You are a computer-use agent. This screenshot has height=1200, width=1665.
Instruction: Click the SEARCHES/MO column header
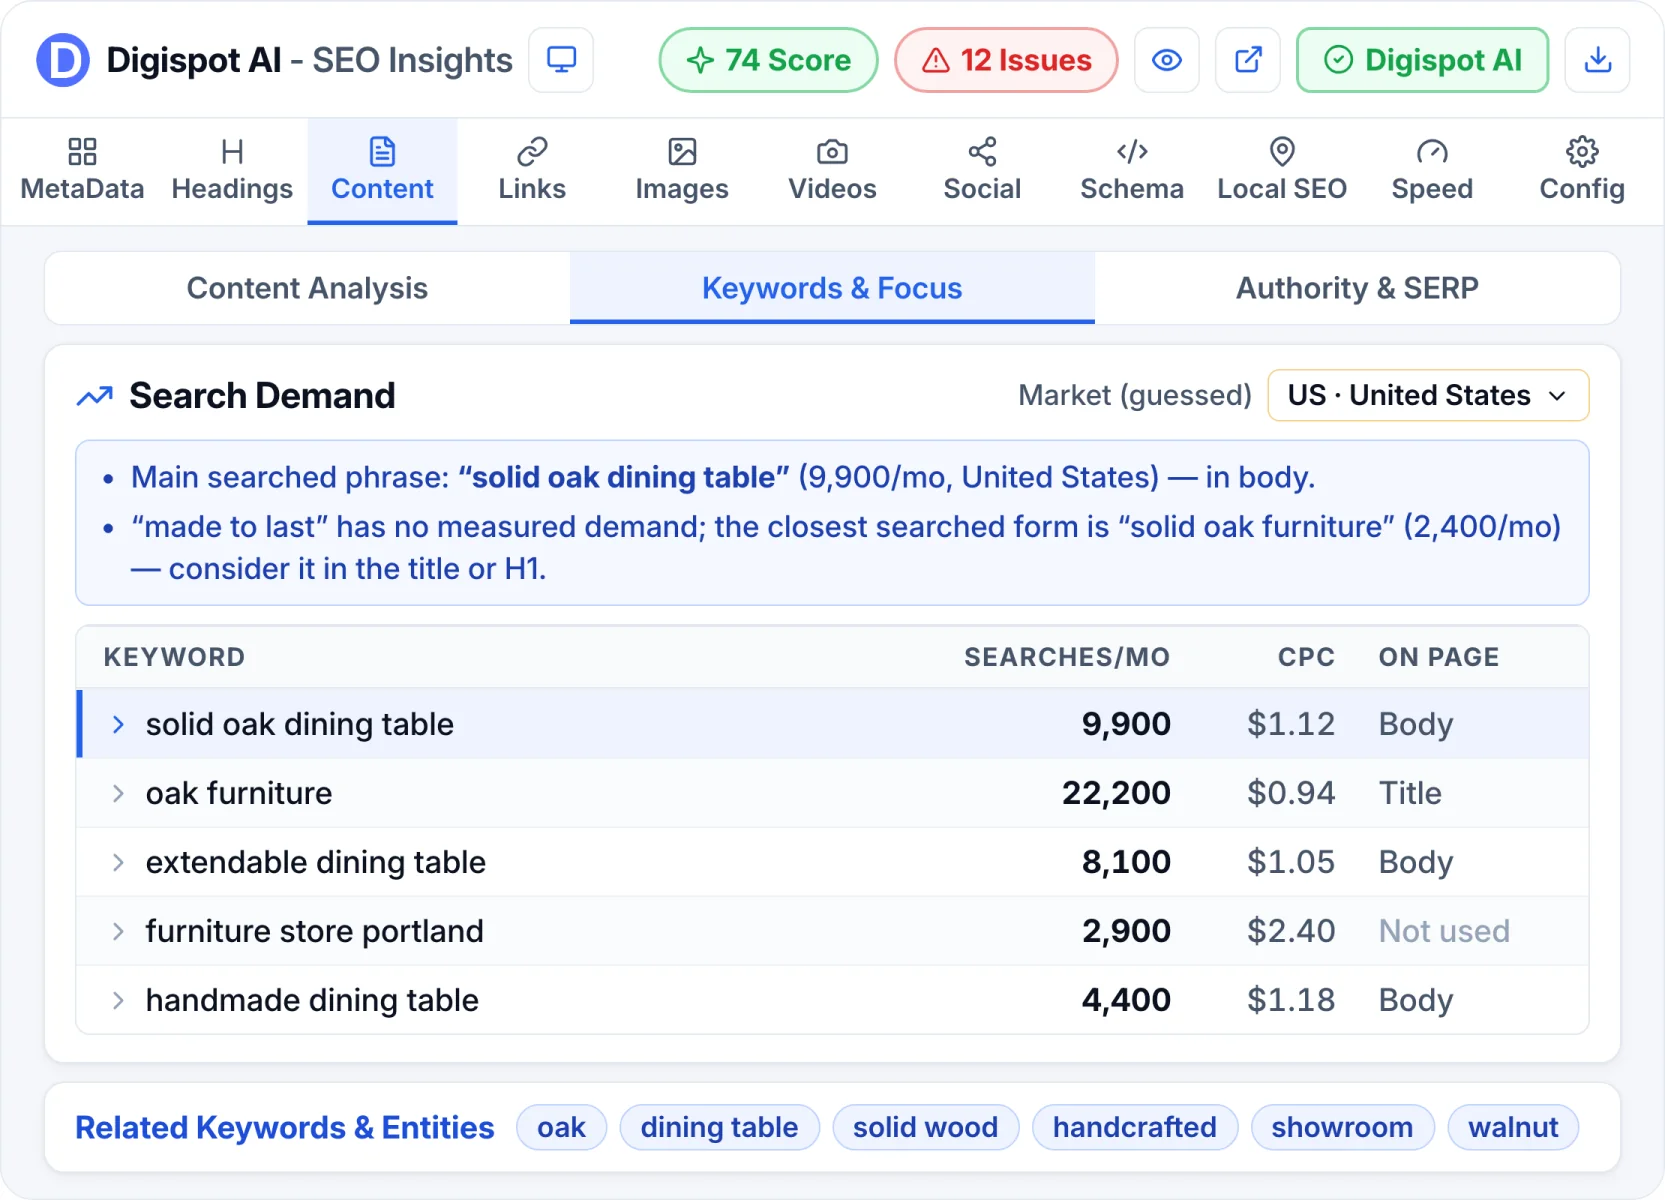point(1067,657)
